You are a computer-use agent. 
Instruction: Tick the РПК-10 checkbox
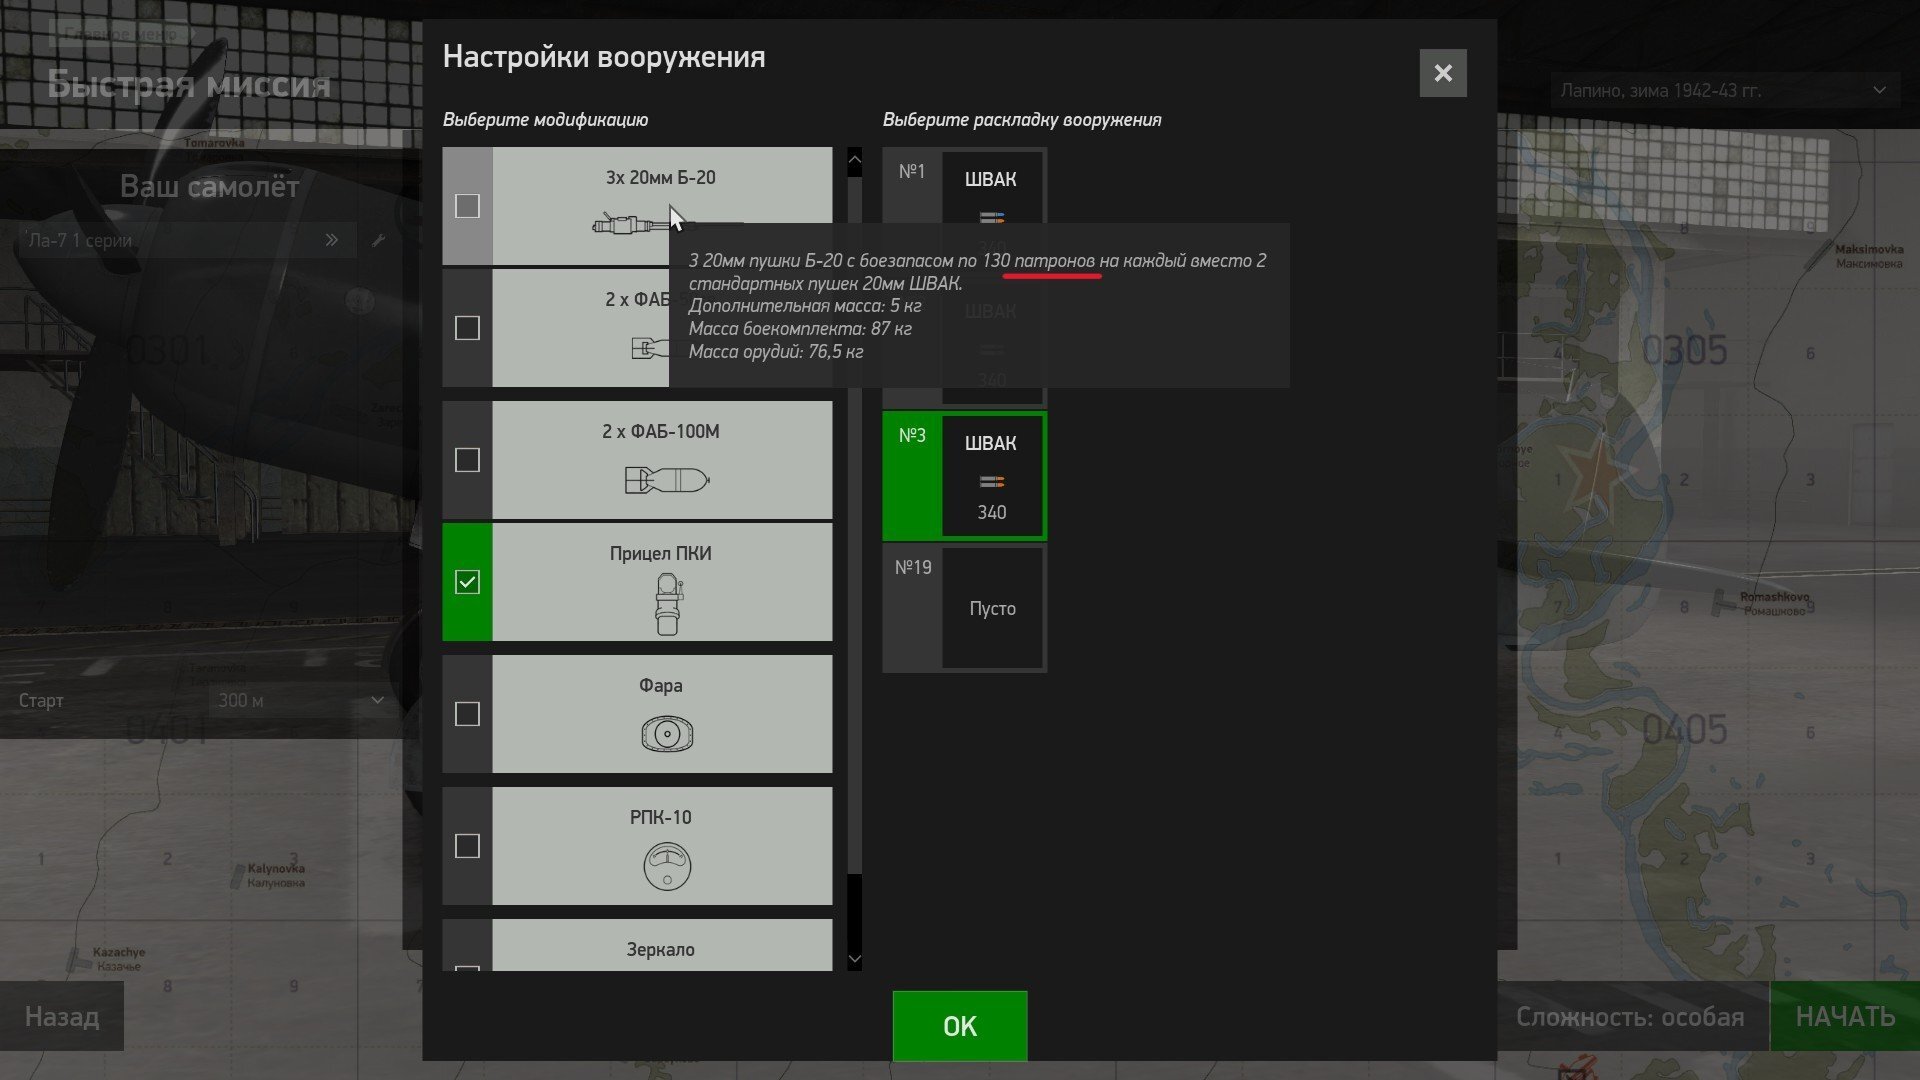pyautogui.click(x=467, y=846)
